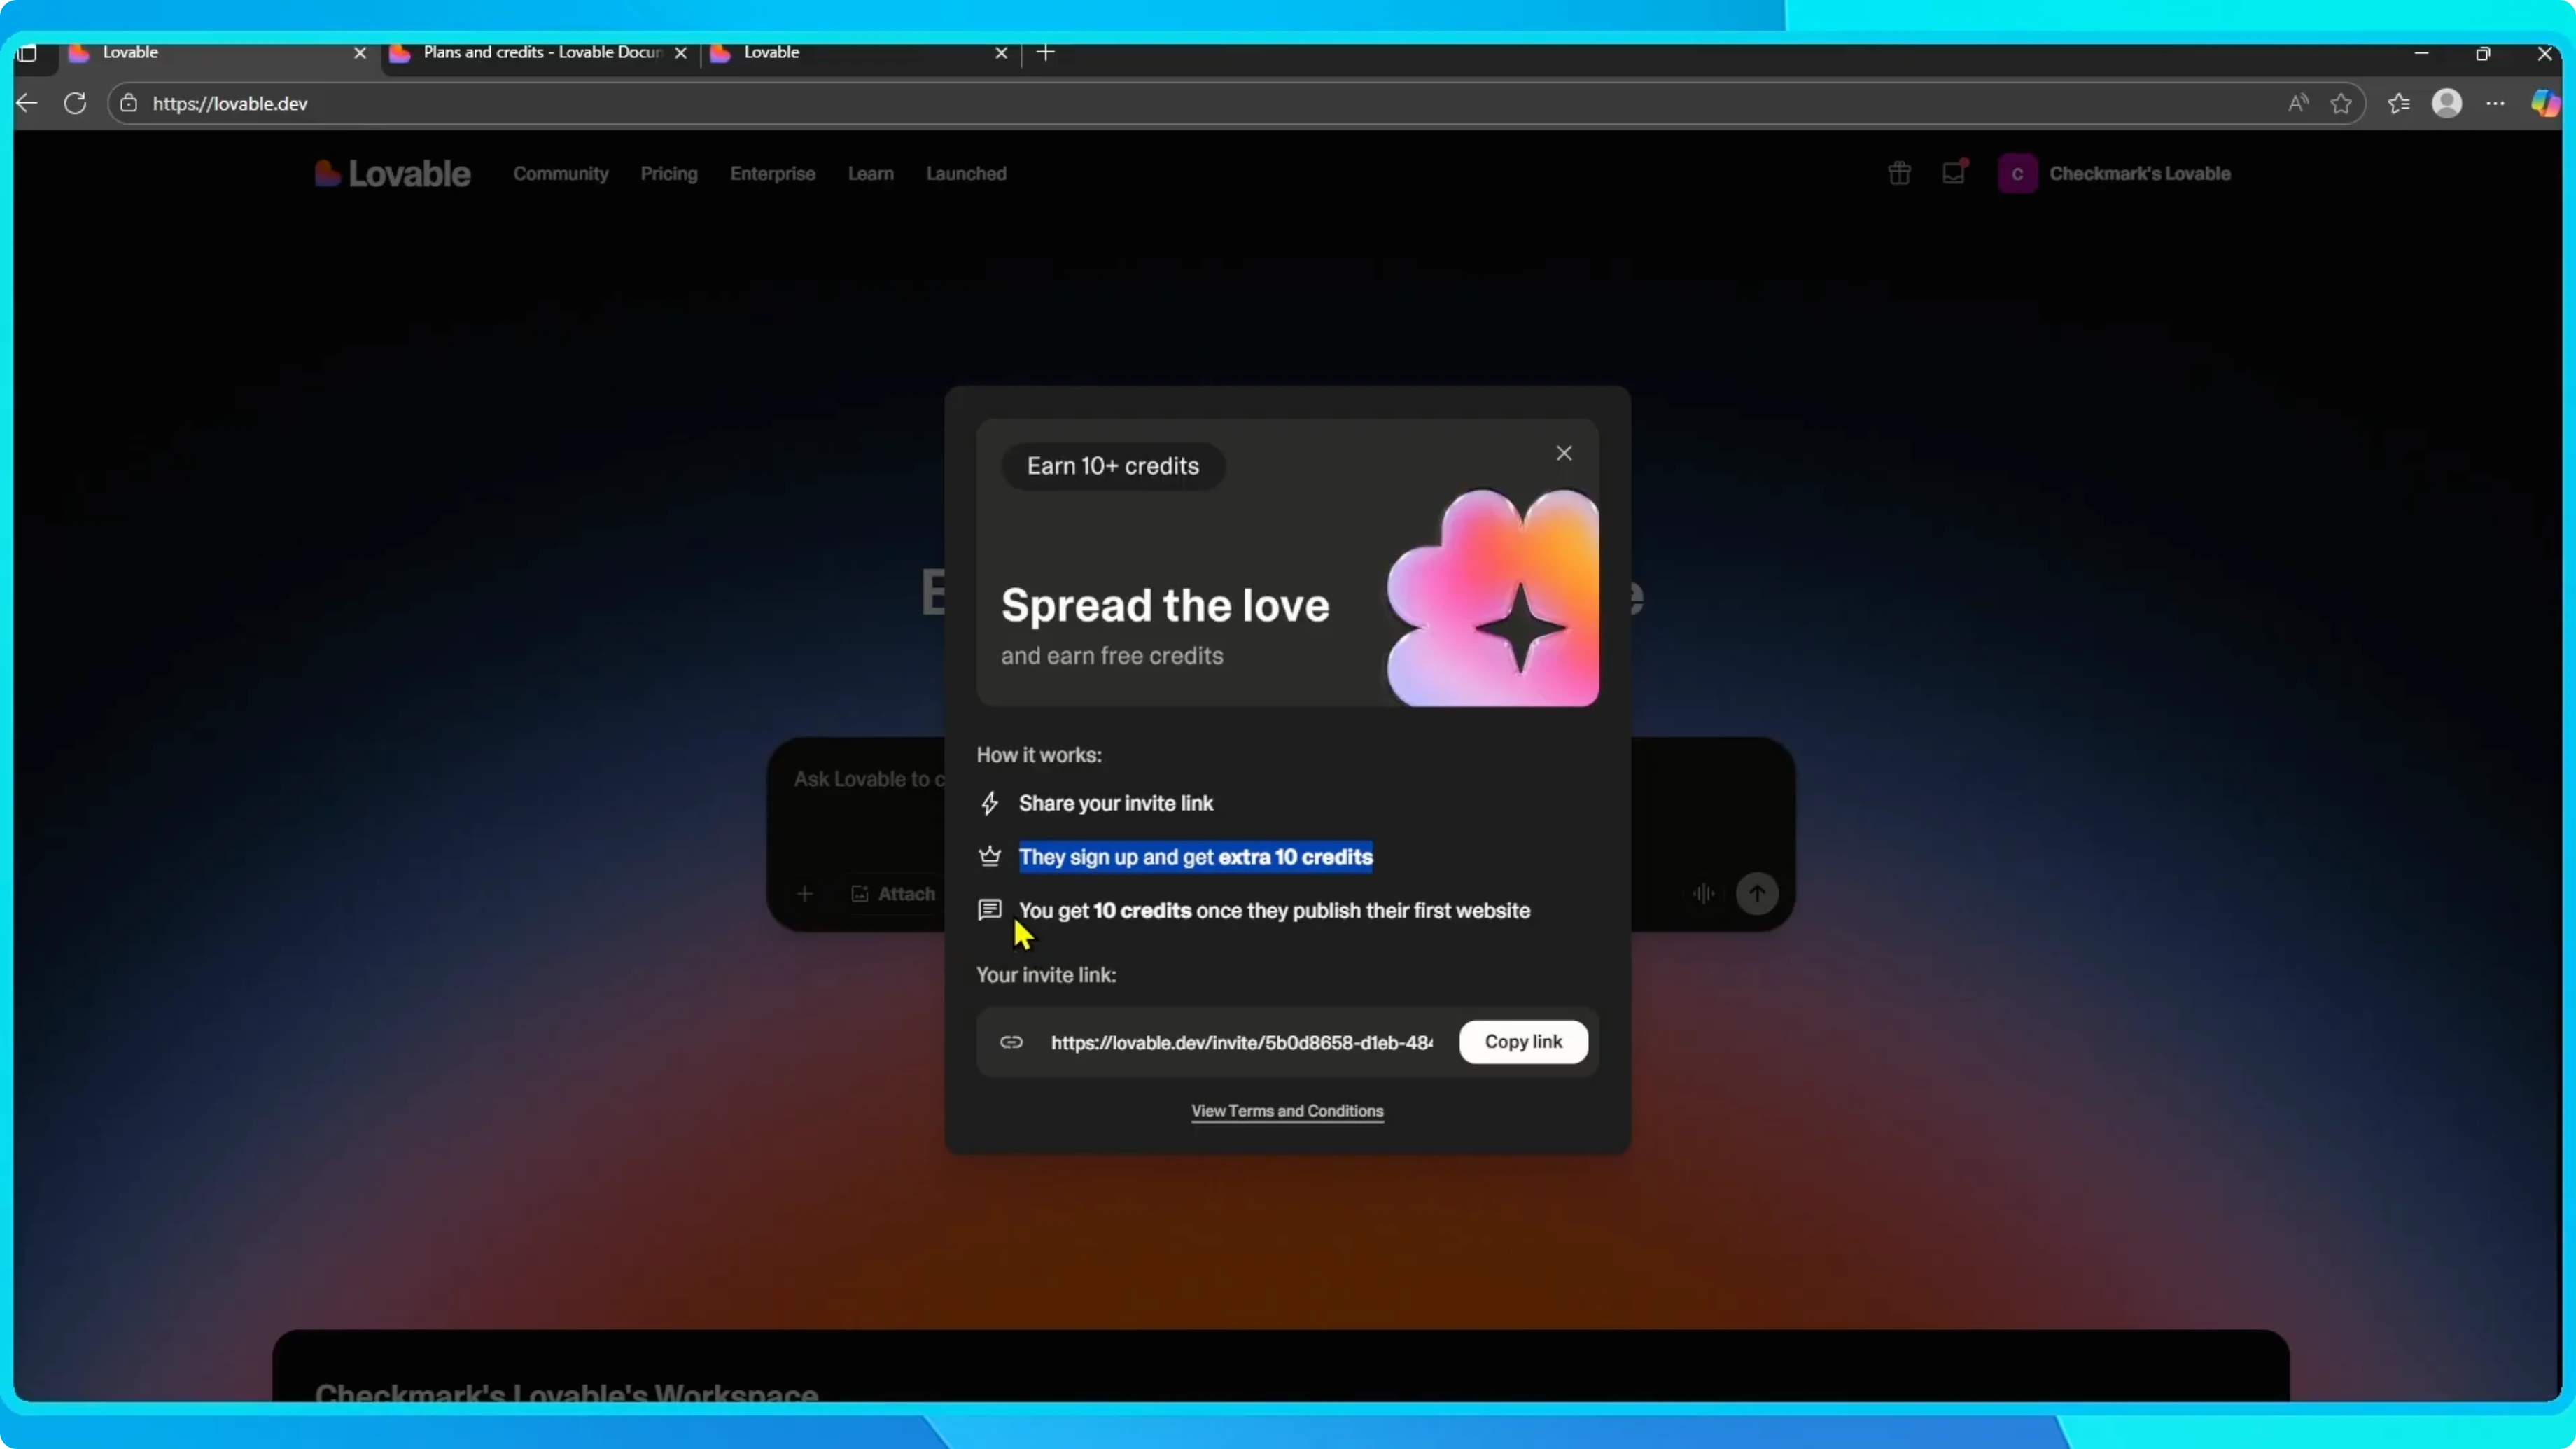Click the You get 10 credits line
Screen dimensions: 2576x1449
1274,910
